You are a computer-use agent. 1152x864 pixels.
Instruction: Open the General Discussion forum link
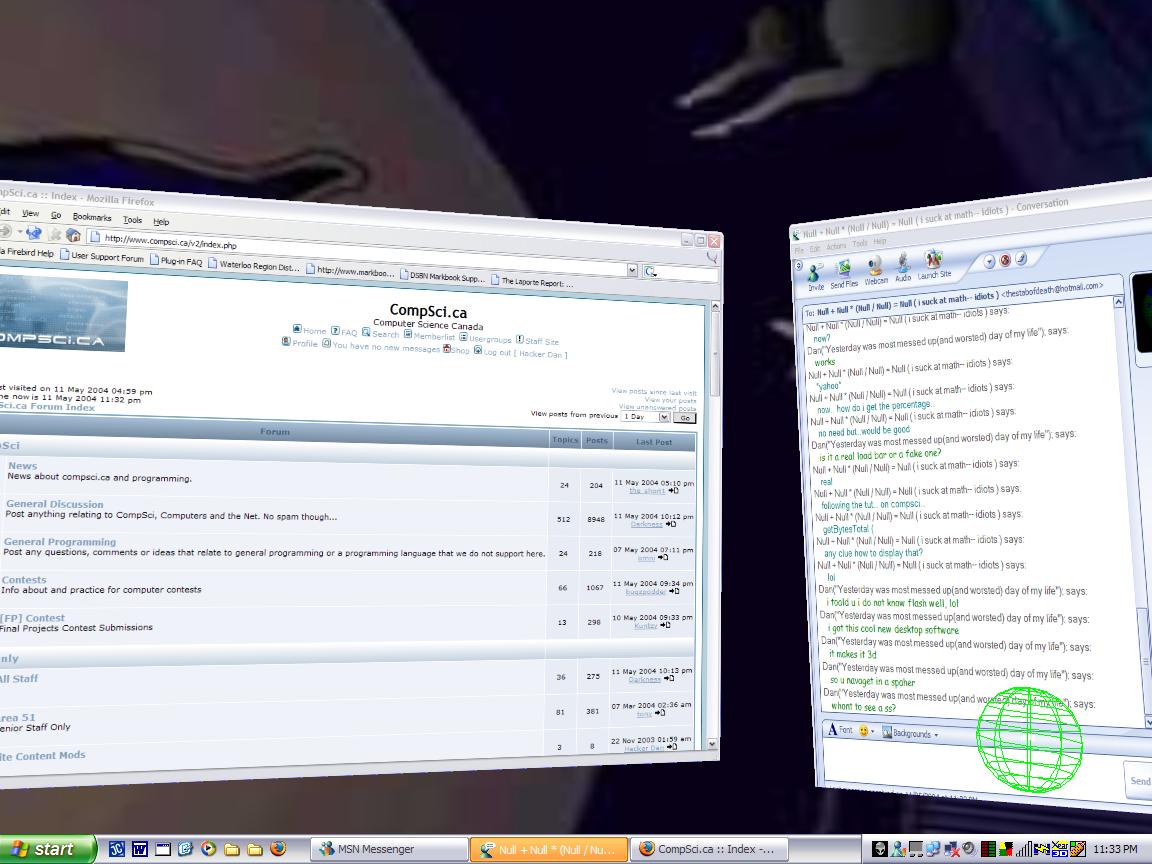coord(55,504)
